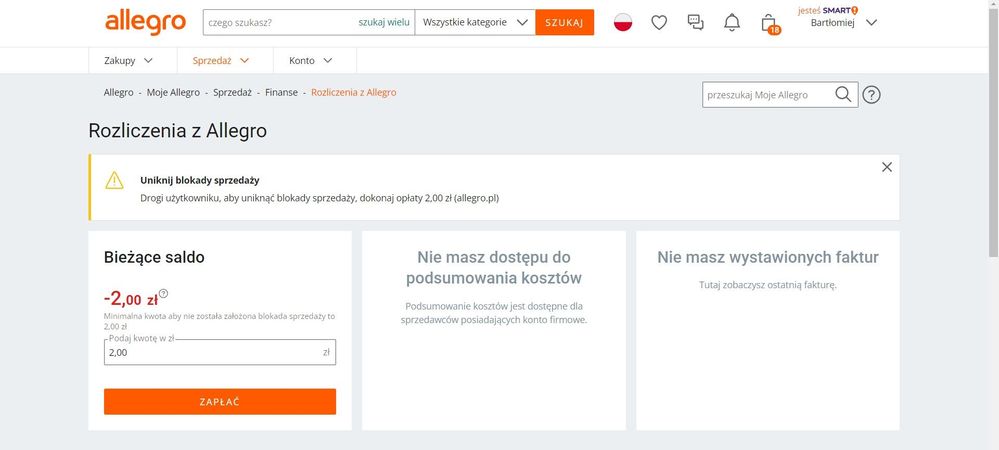Open the Allegro logo homepage

[145, 22]
